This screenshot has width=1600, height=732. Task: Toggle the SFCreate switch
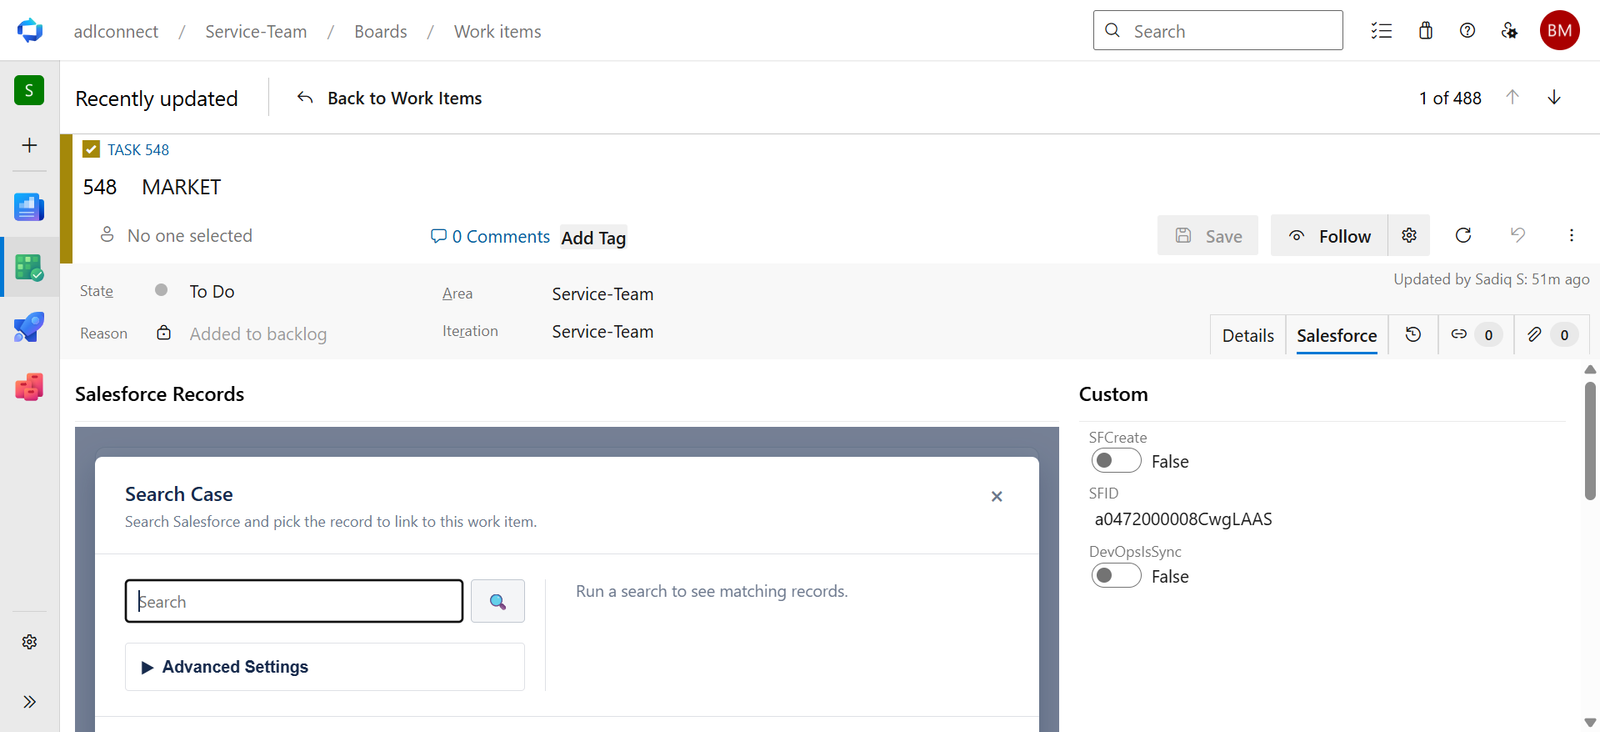click(x=1116, y=460)
